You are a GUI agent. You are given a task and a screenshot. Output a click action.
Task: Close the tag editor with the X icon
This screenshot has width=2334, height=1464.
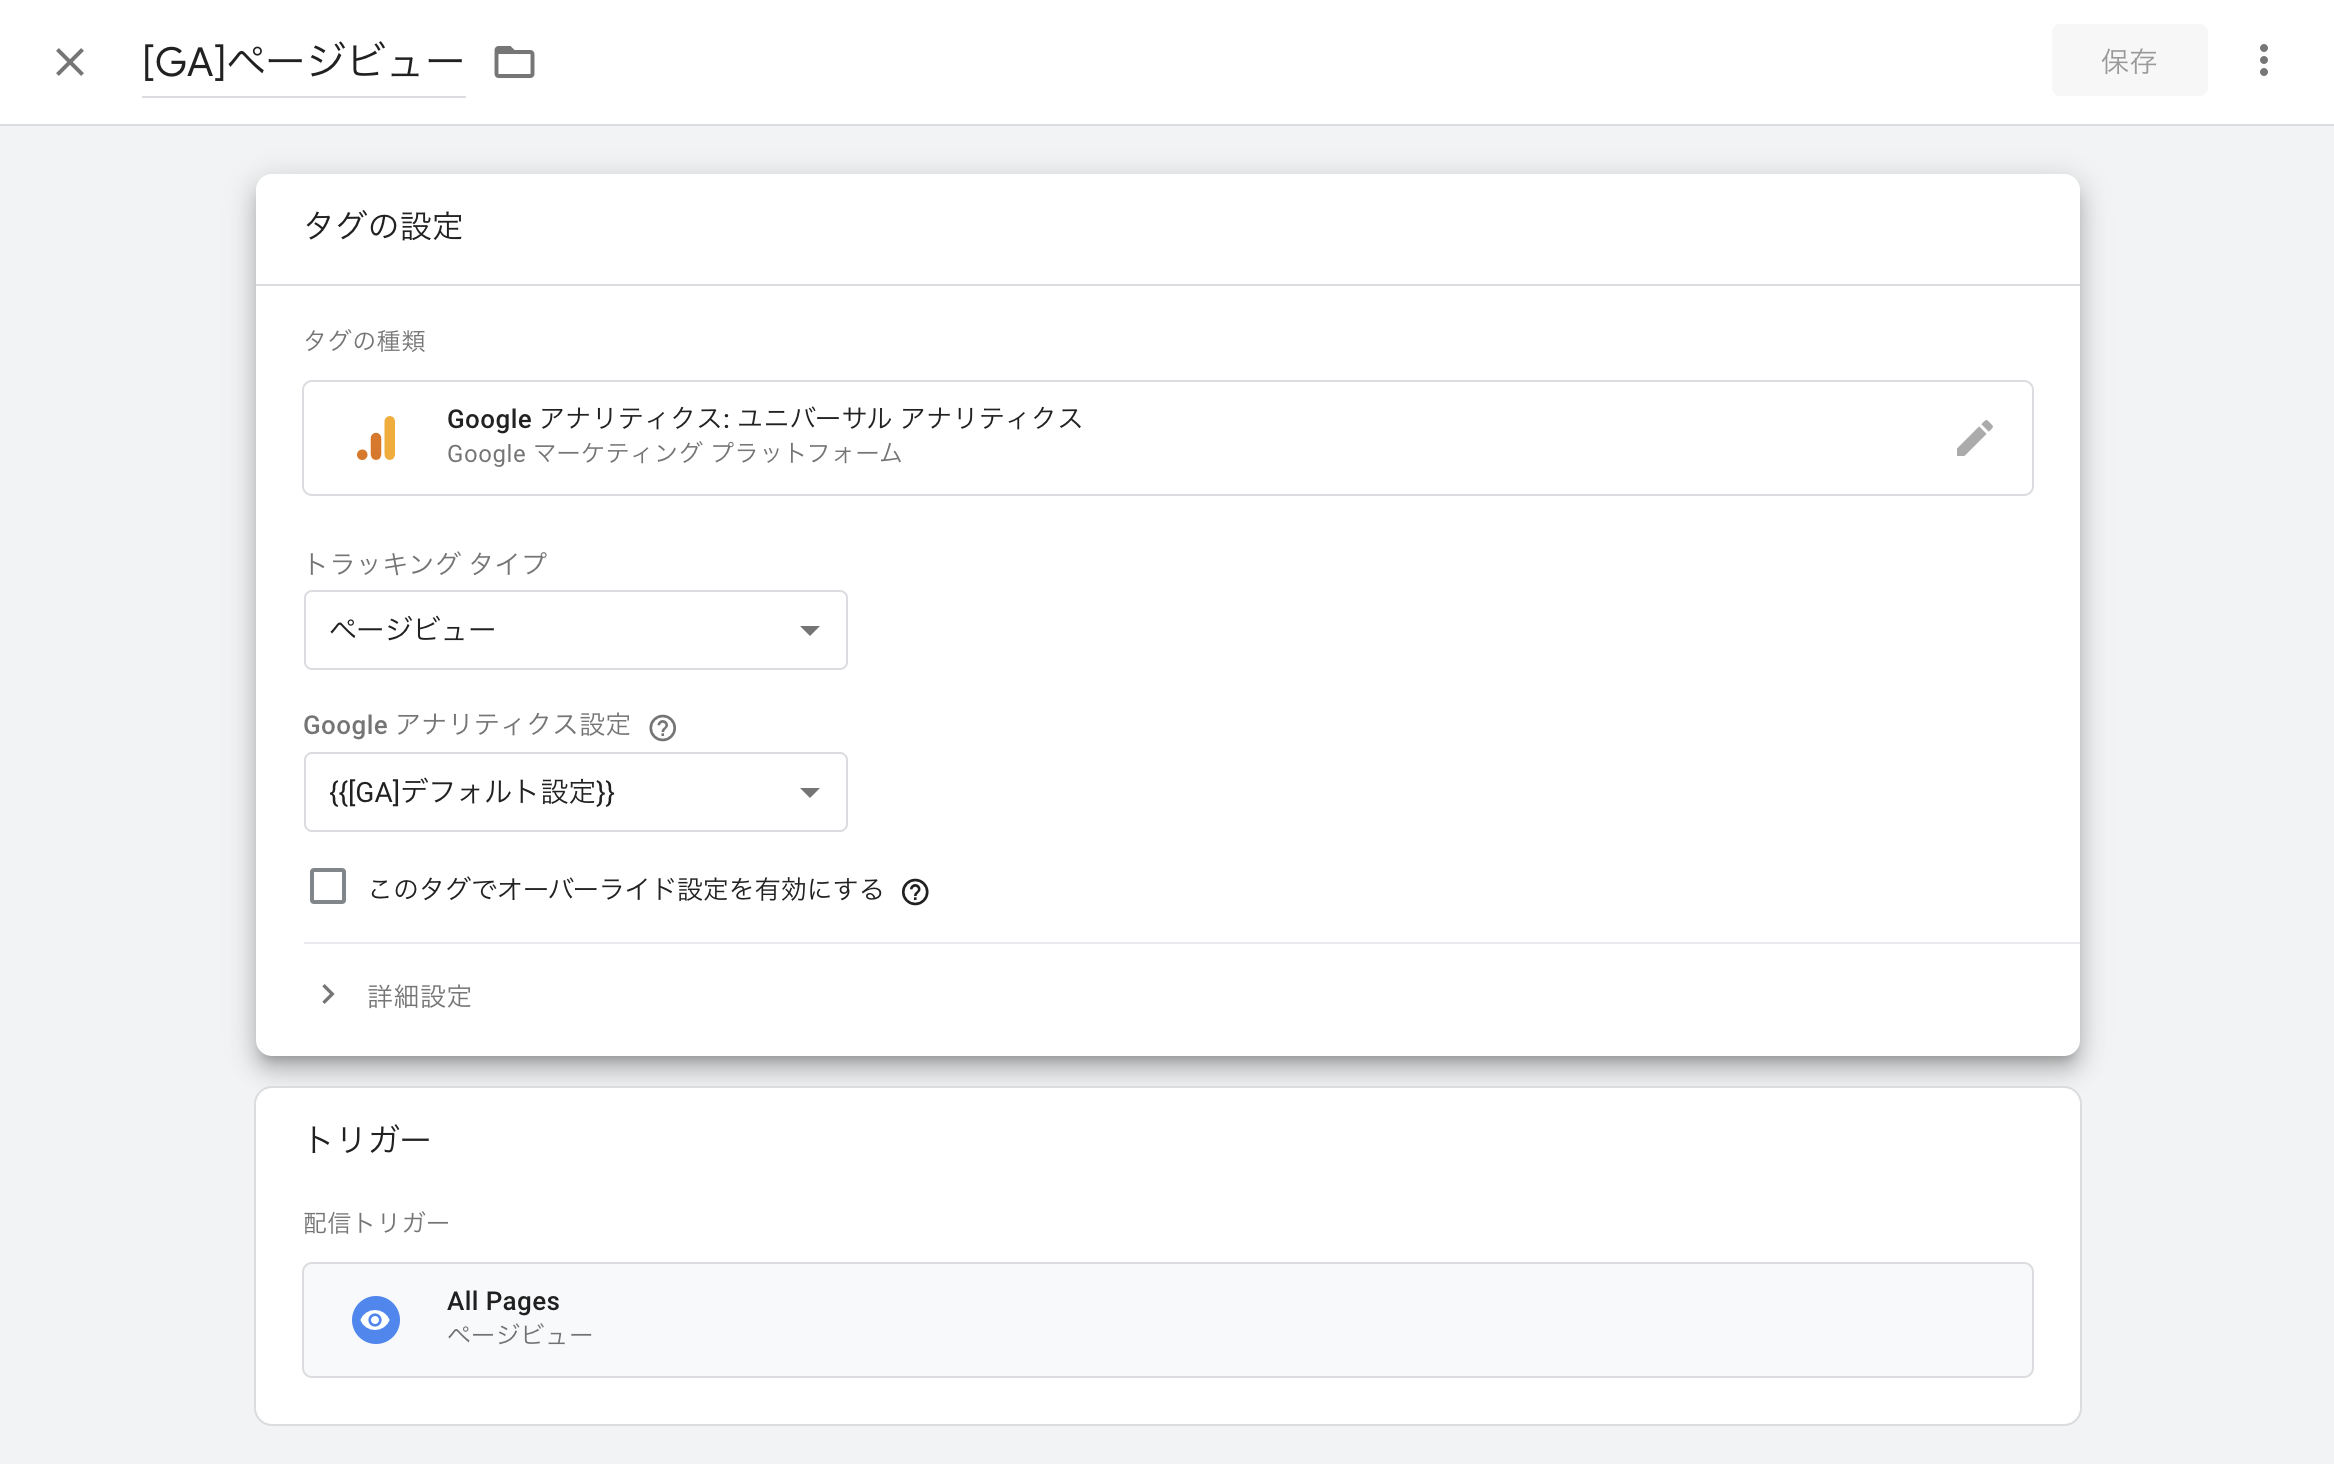click(x=70, y=62)
